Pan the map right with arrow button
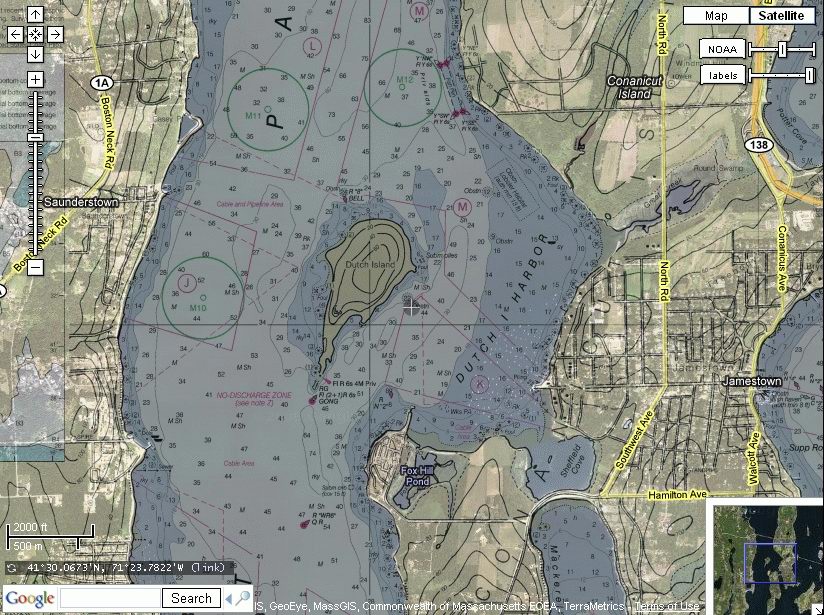 coord(55,35)
